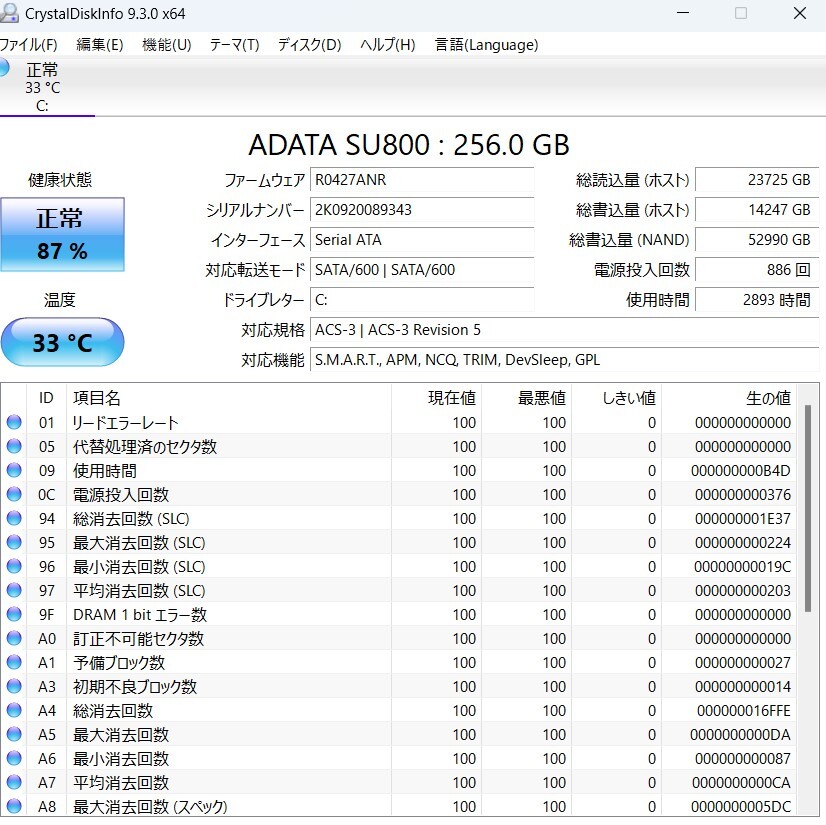
Task: Click the status icon of row 97 平均消去回数 (SLC)
Action: pyautogui.click(x=14, y=591)
